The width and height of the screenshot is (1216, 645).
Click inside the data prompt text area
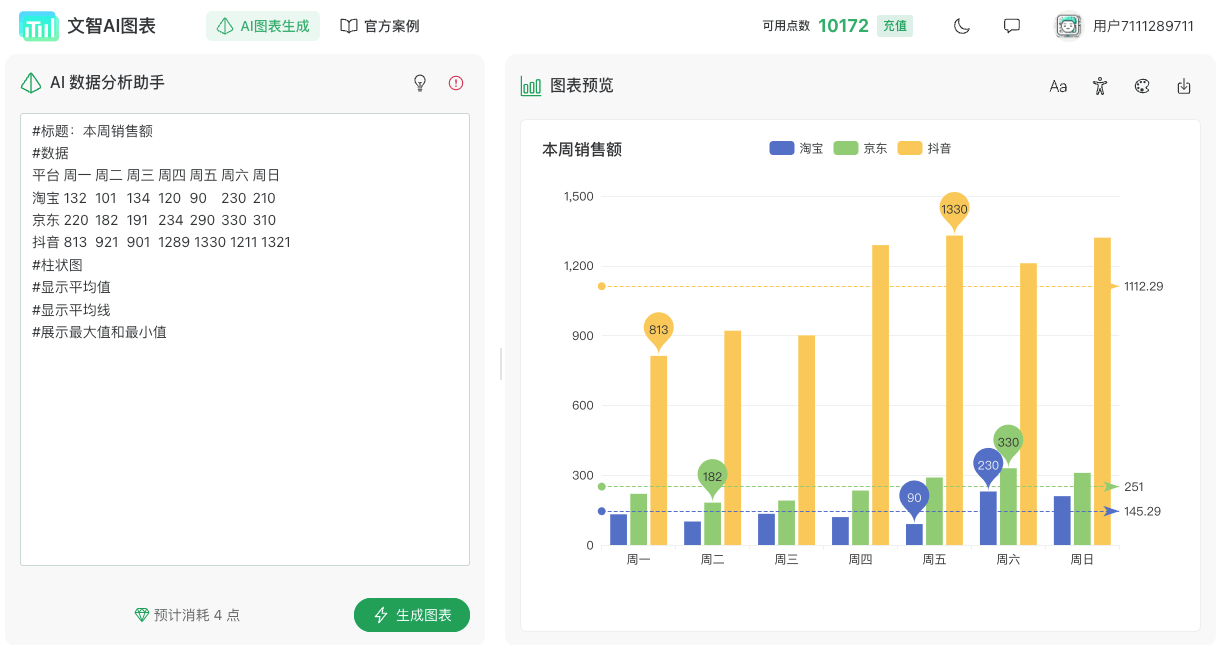[x=245, y=339]
